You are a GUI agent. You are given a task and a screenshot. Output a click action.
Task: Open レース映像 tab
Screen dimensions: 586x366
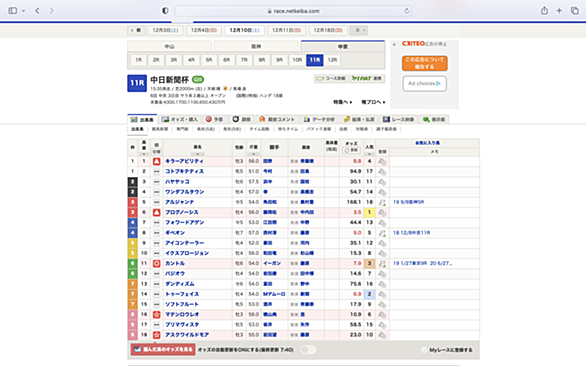(x=398, y=119)
